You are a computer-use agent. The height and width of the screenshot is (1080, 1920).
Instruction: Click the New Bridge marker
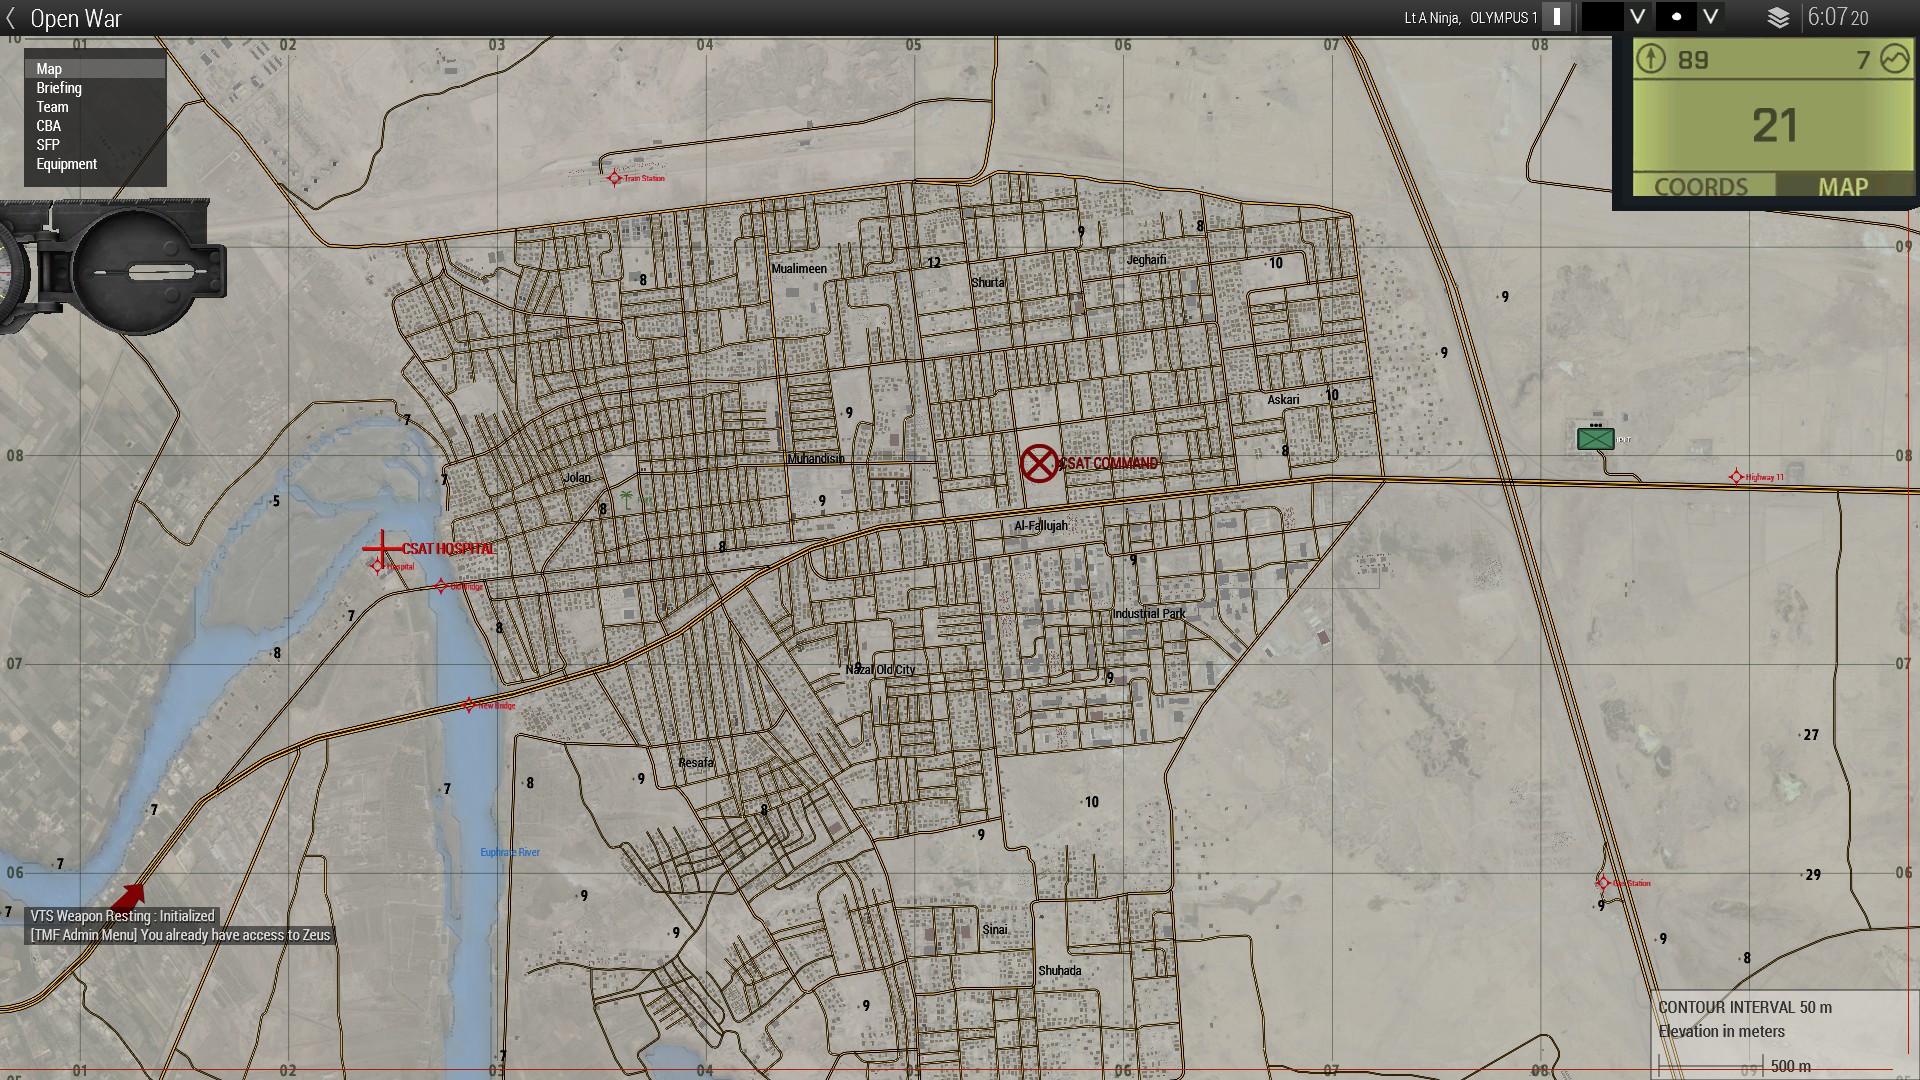coord(469,705)
